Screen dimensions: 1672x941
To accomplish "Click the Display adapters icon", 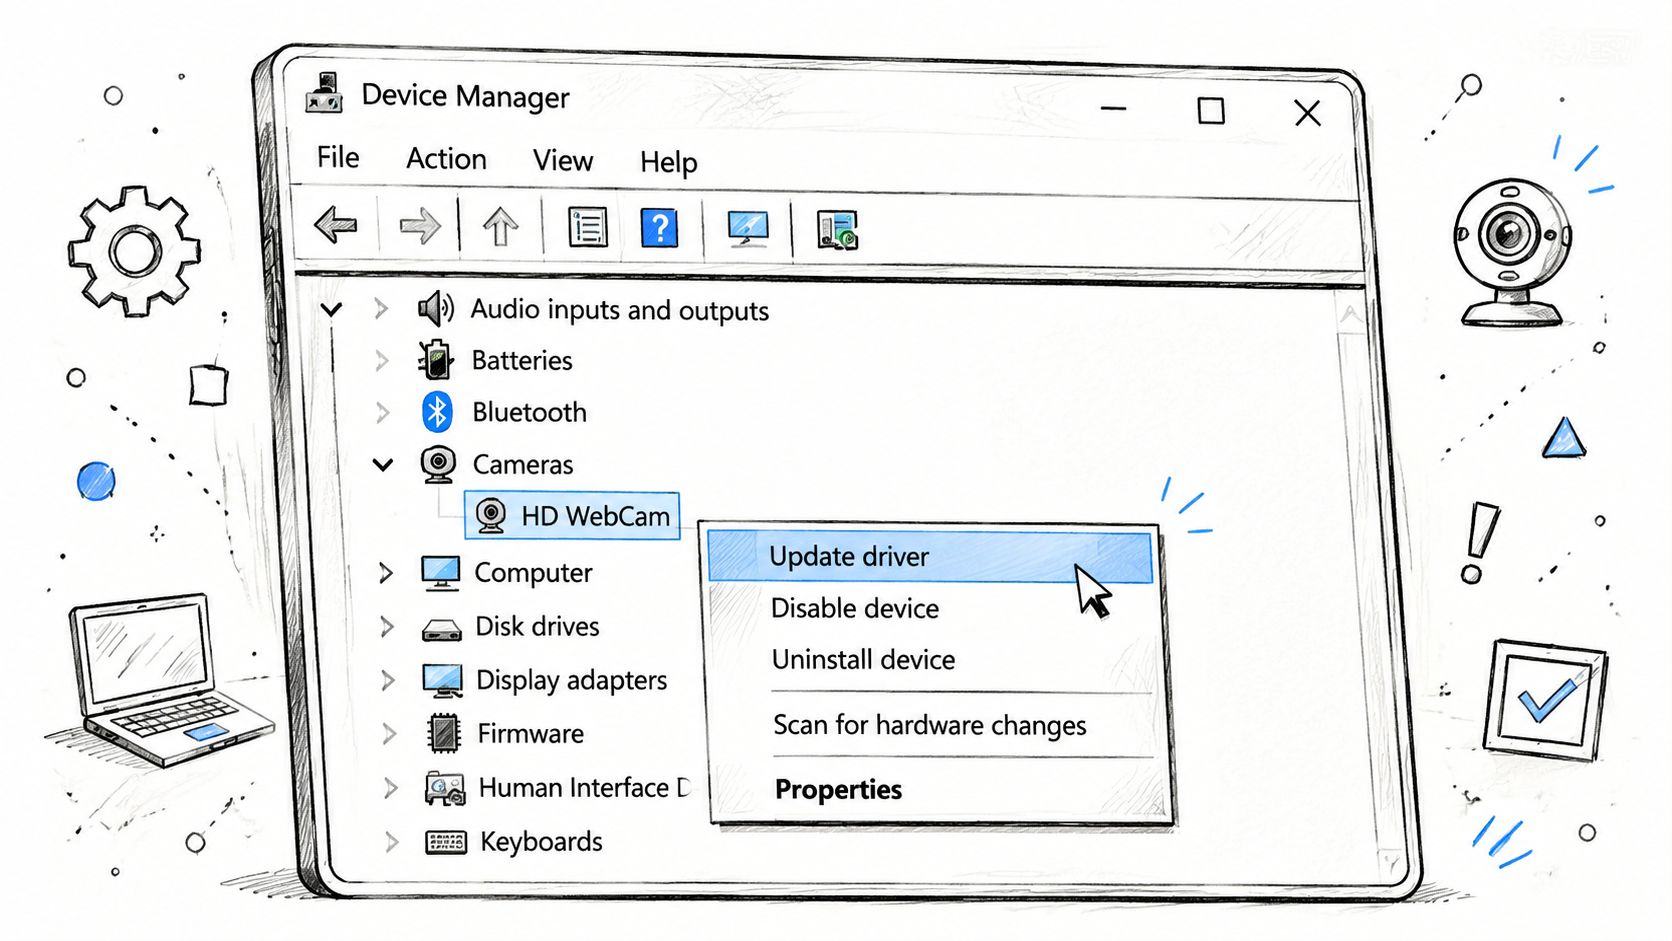I will (x=442, y=681).
